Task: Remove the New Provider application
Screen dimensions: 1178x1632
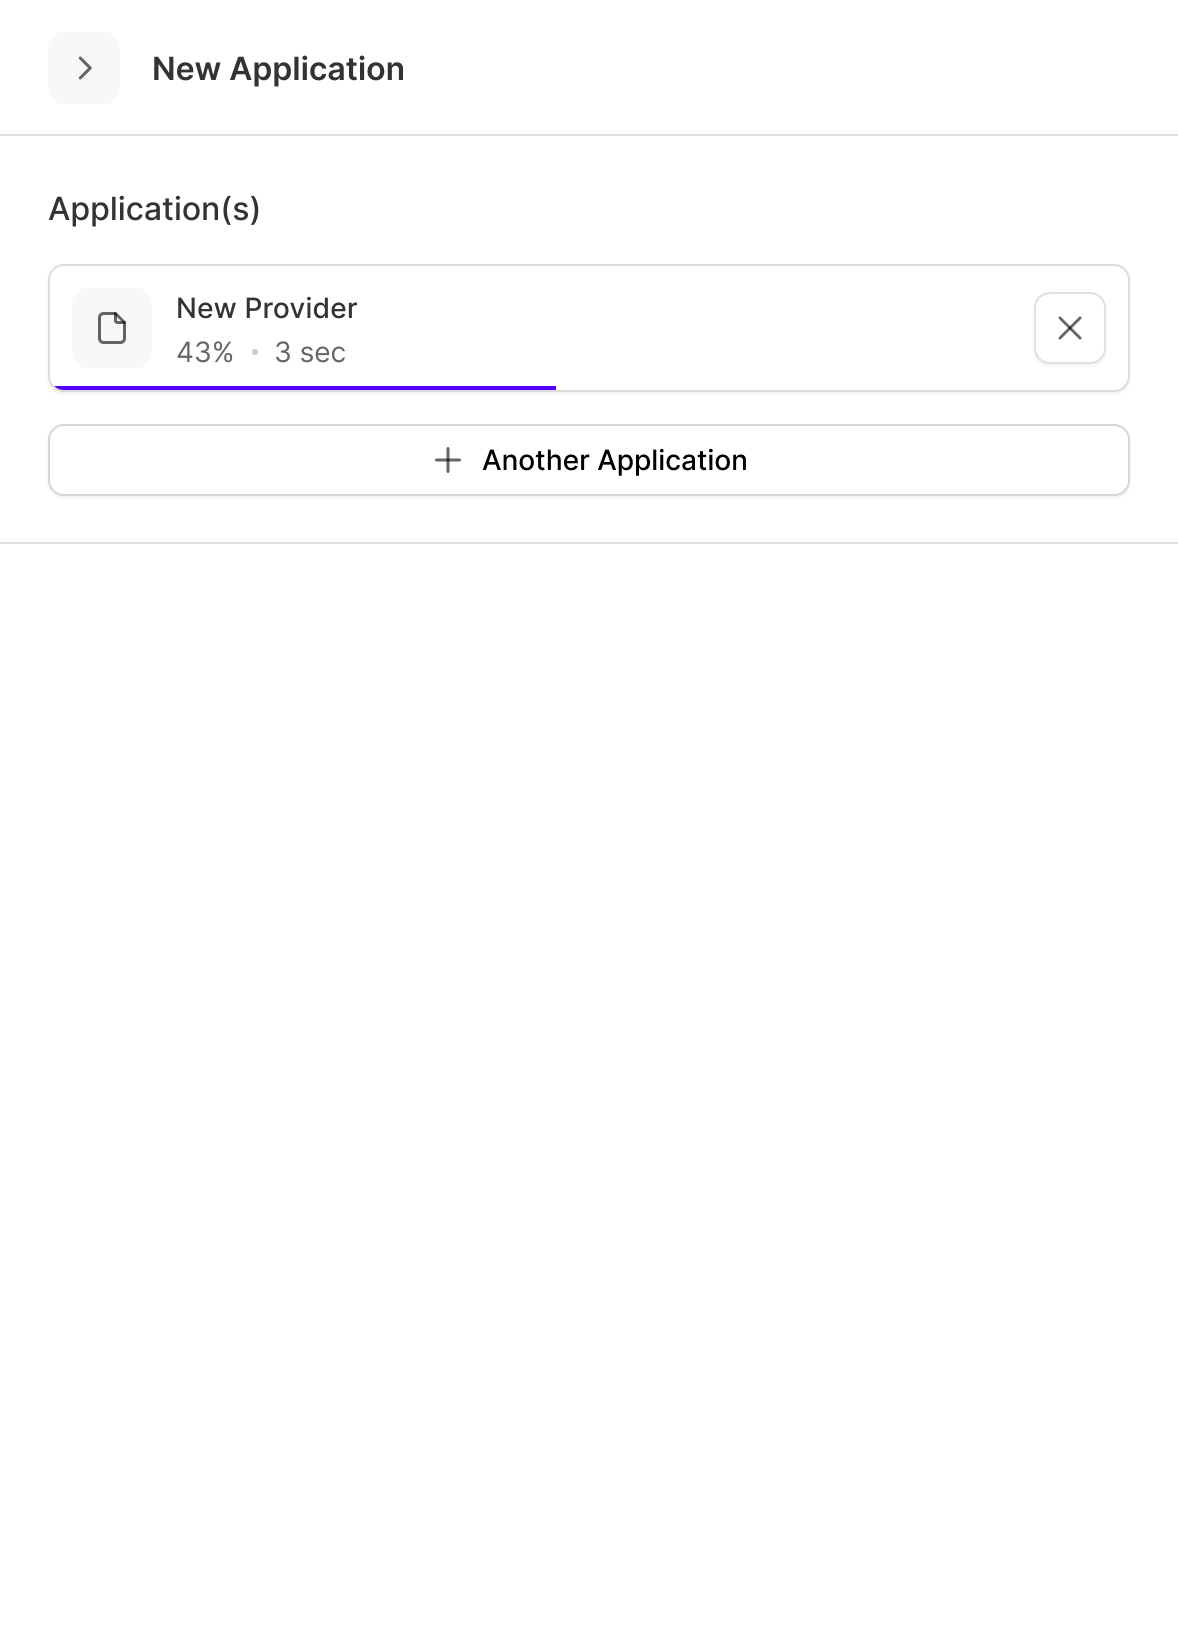Action: pos(1069,328)
